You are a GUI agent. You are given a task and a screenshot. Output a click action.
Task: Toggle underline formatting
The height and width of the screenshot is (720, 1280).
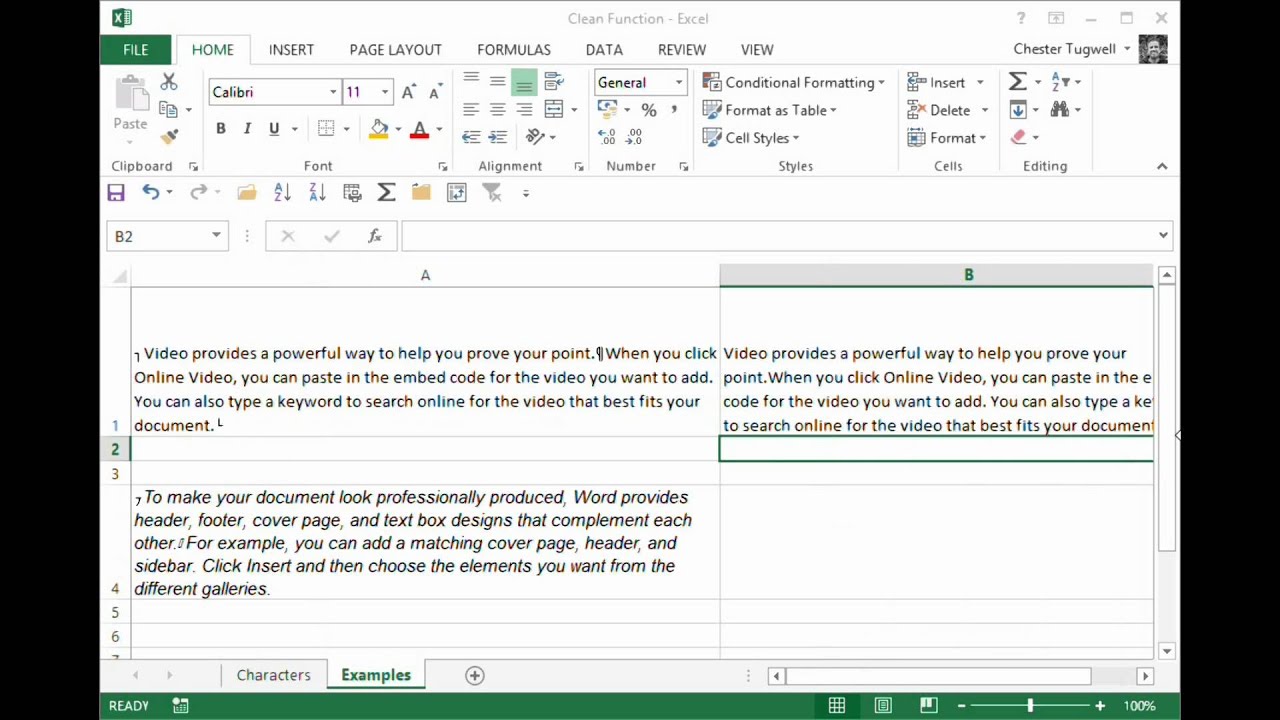point(273,129)
